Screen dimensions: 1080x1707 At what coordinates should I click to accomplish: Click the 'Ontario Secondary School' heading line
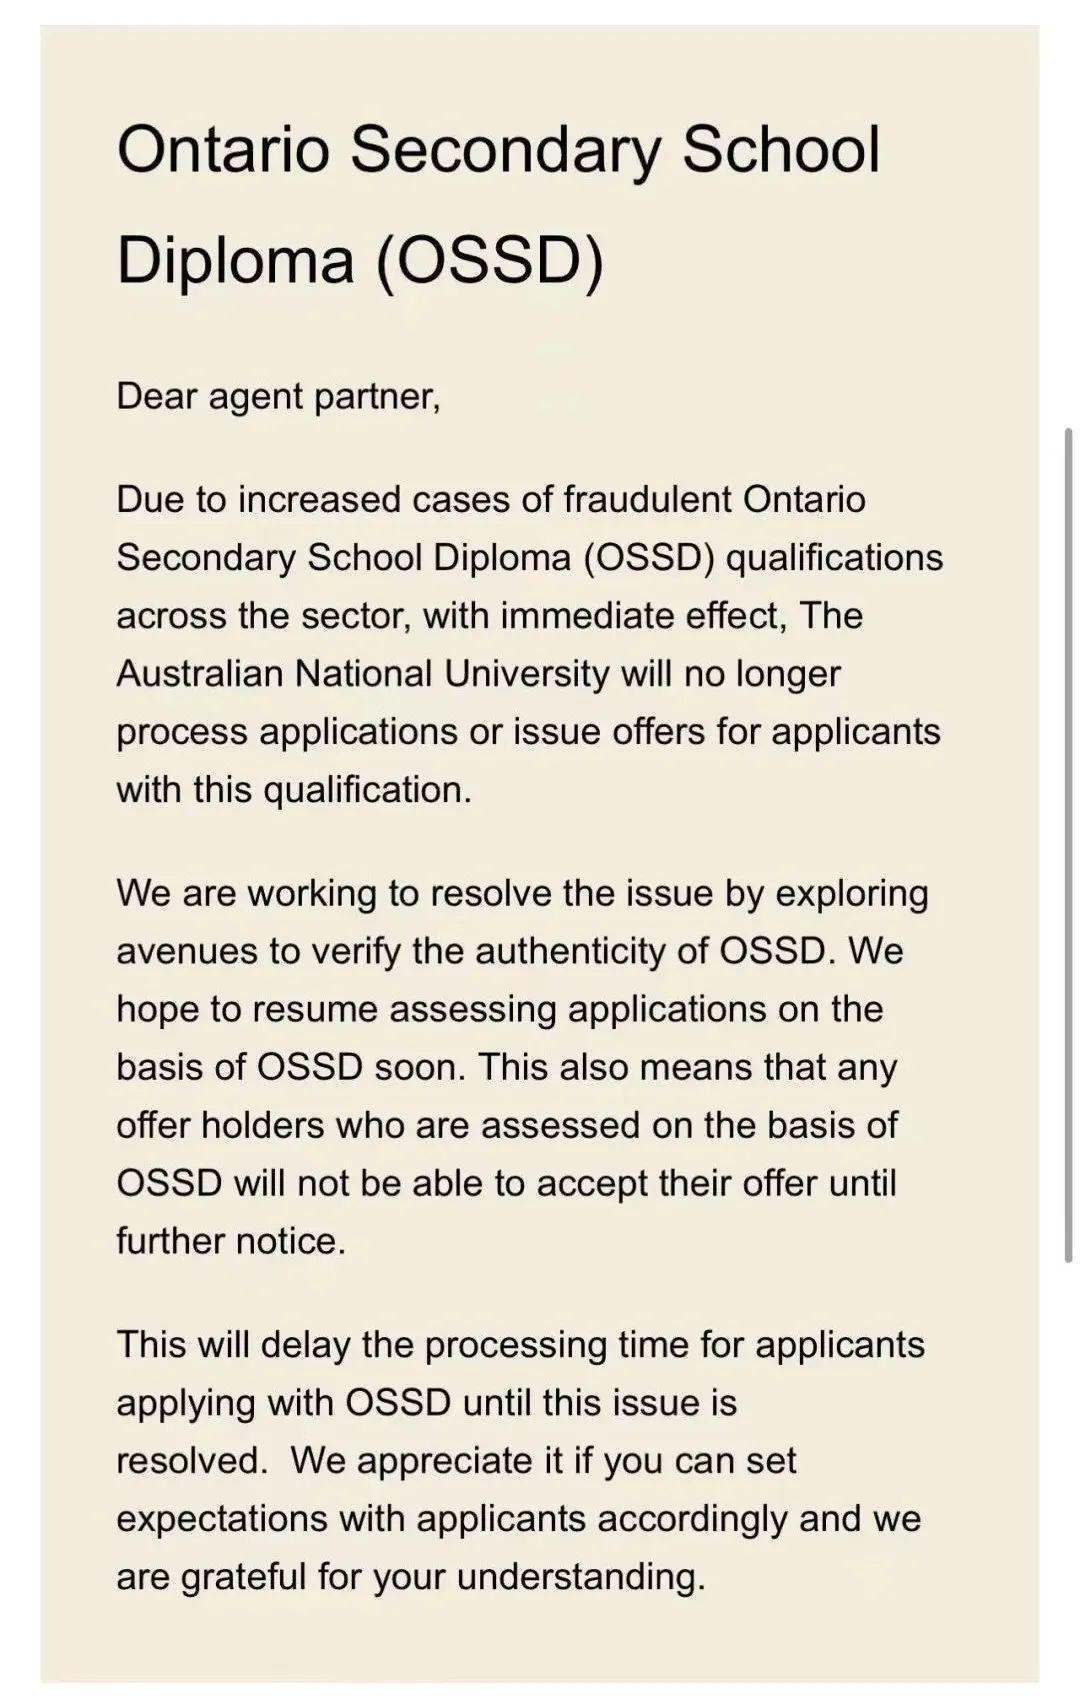[498, 150]
